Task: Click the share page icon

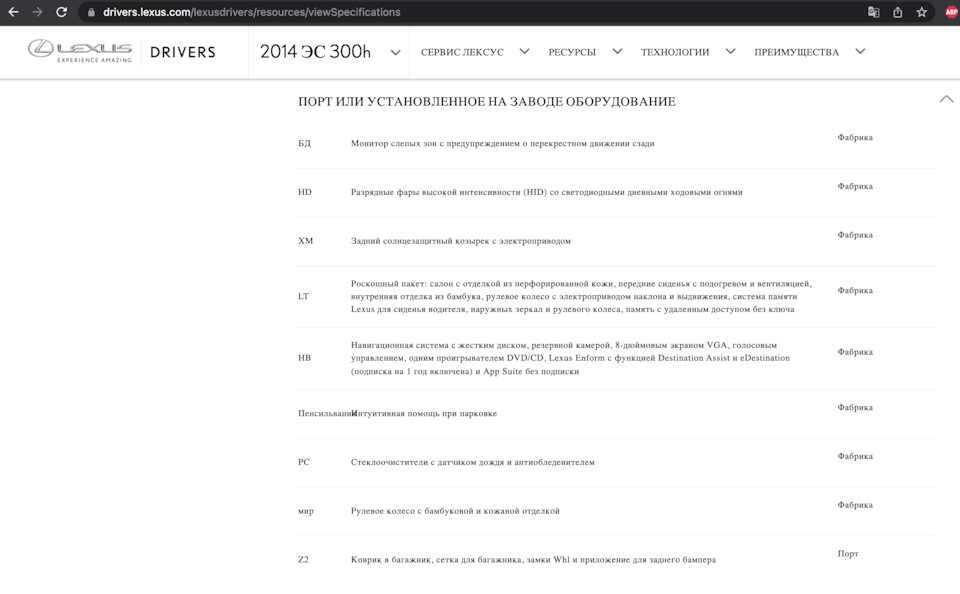Action: [898, 12]
